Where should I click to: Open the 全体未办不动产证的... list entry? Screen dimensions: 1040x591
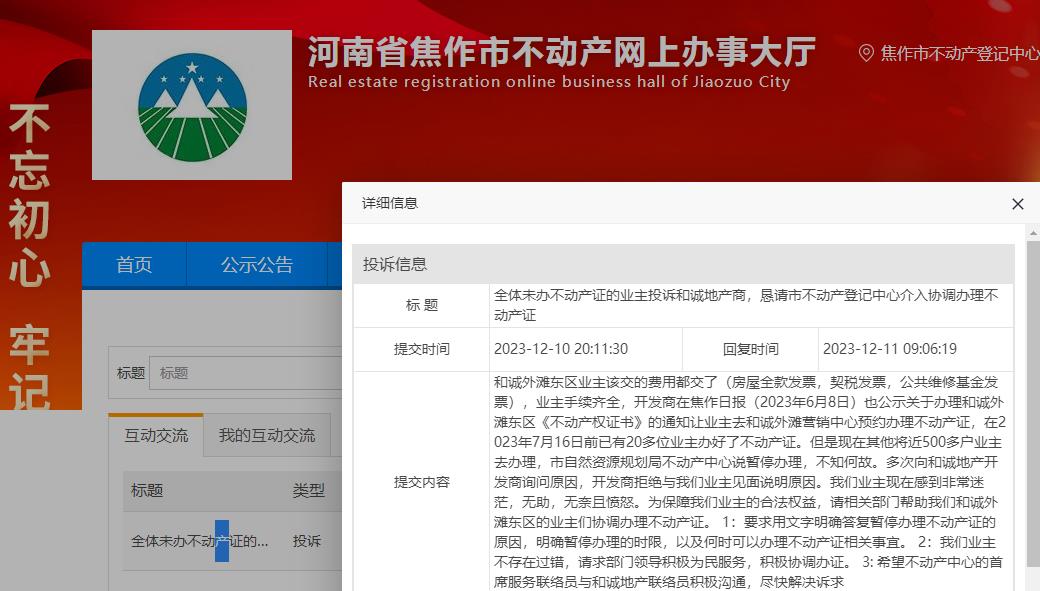point(199,541)
